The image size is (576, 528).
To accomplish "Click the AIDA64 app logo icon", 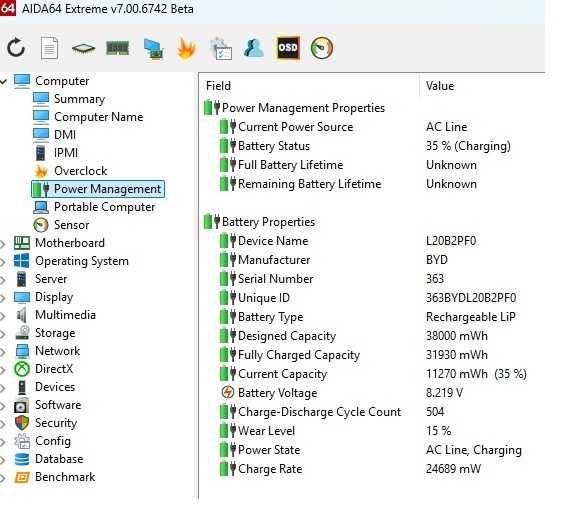I will 7,8.
